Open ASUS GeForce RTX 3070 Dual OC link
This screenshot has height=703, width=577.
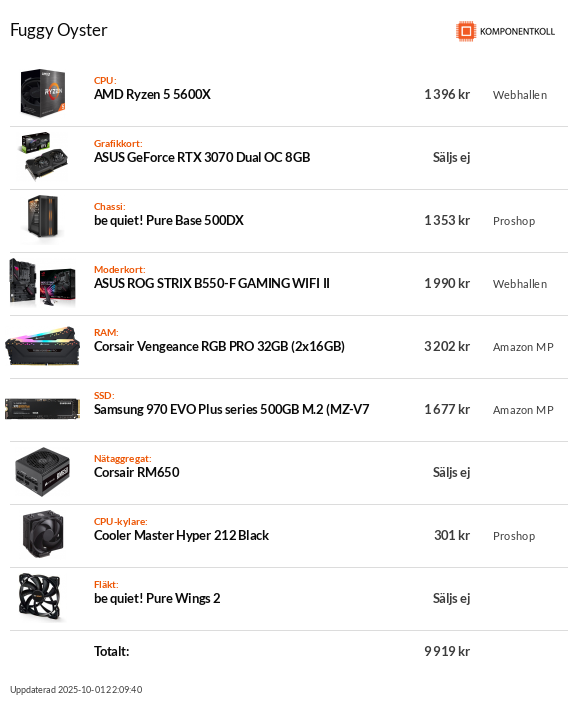202,157
